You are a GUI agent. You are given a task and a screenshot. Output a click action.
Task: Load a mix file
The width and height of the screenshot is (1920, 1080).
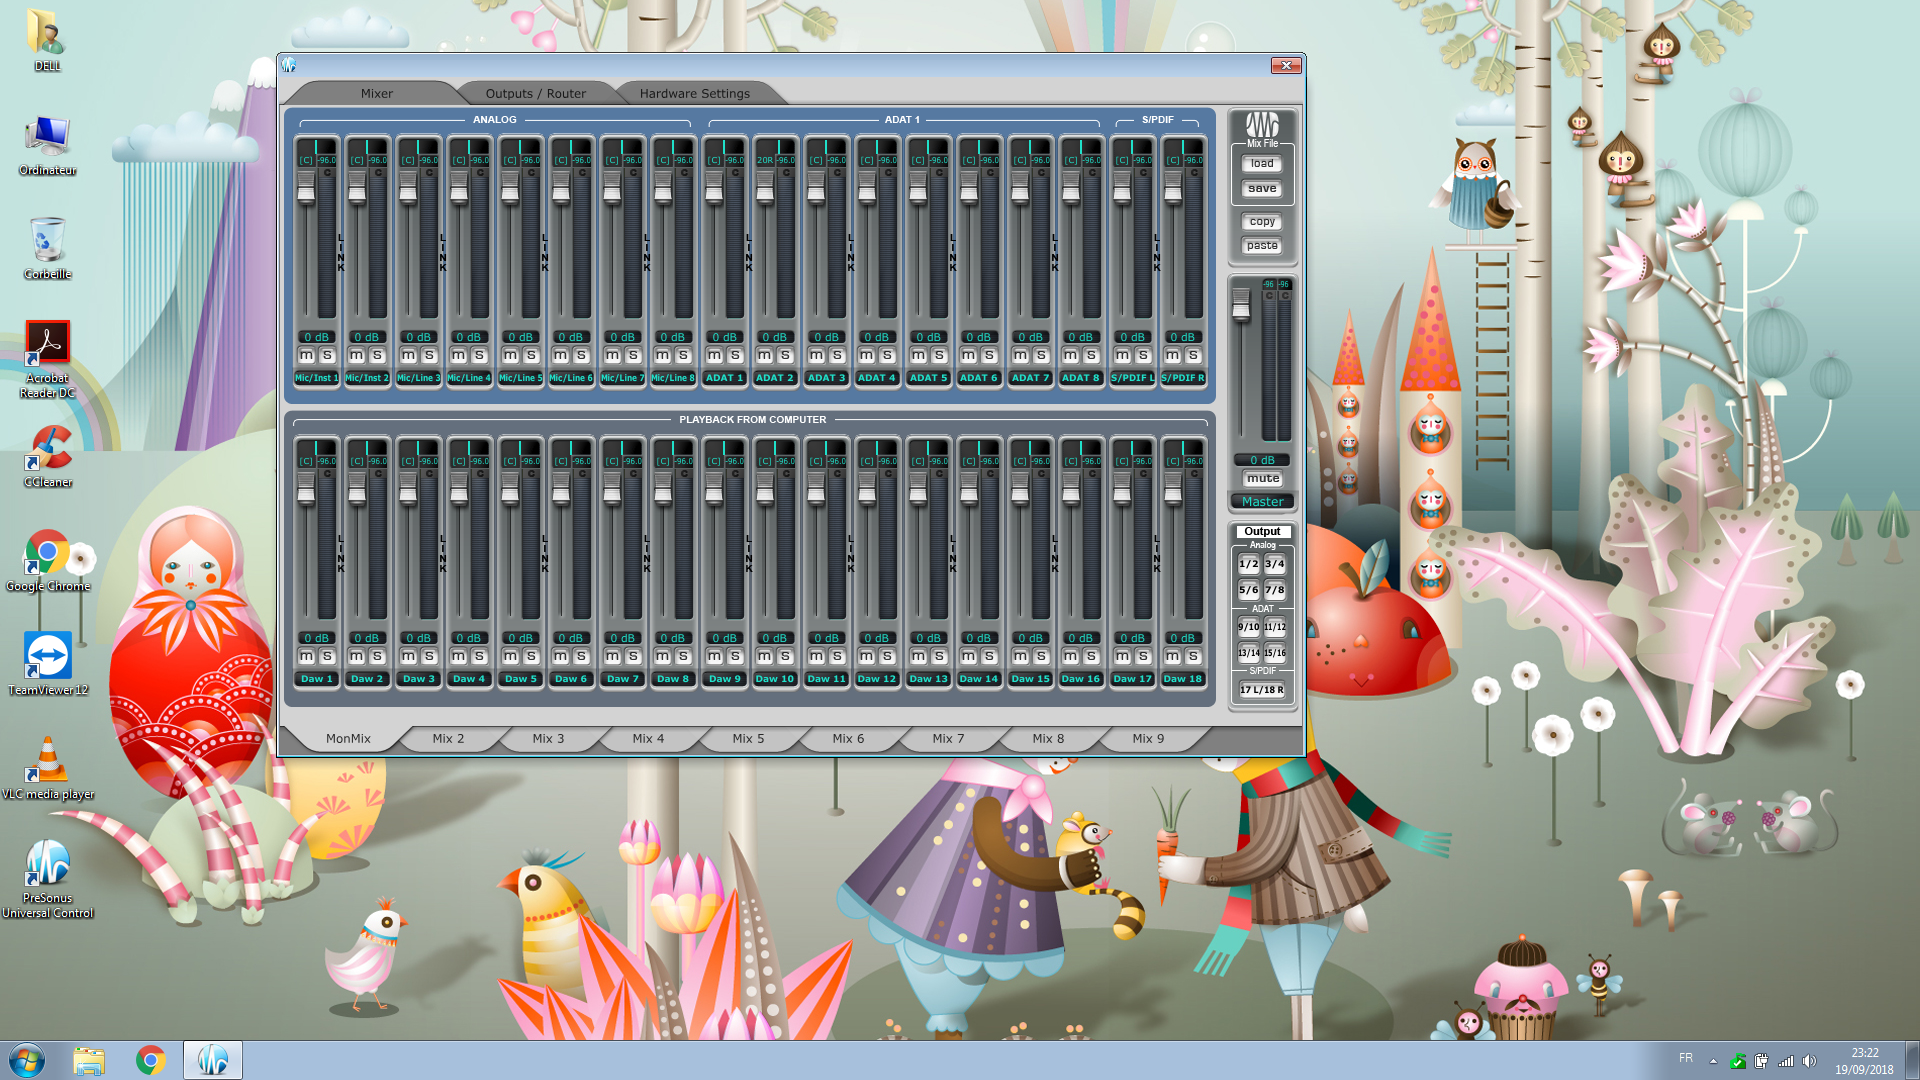coord(1262,164)
